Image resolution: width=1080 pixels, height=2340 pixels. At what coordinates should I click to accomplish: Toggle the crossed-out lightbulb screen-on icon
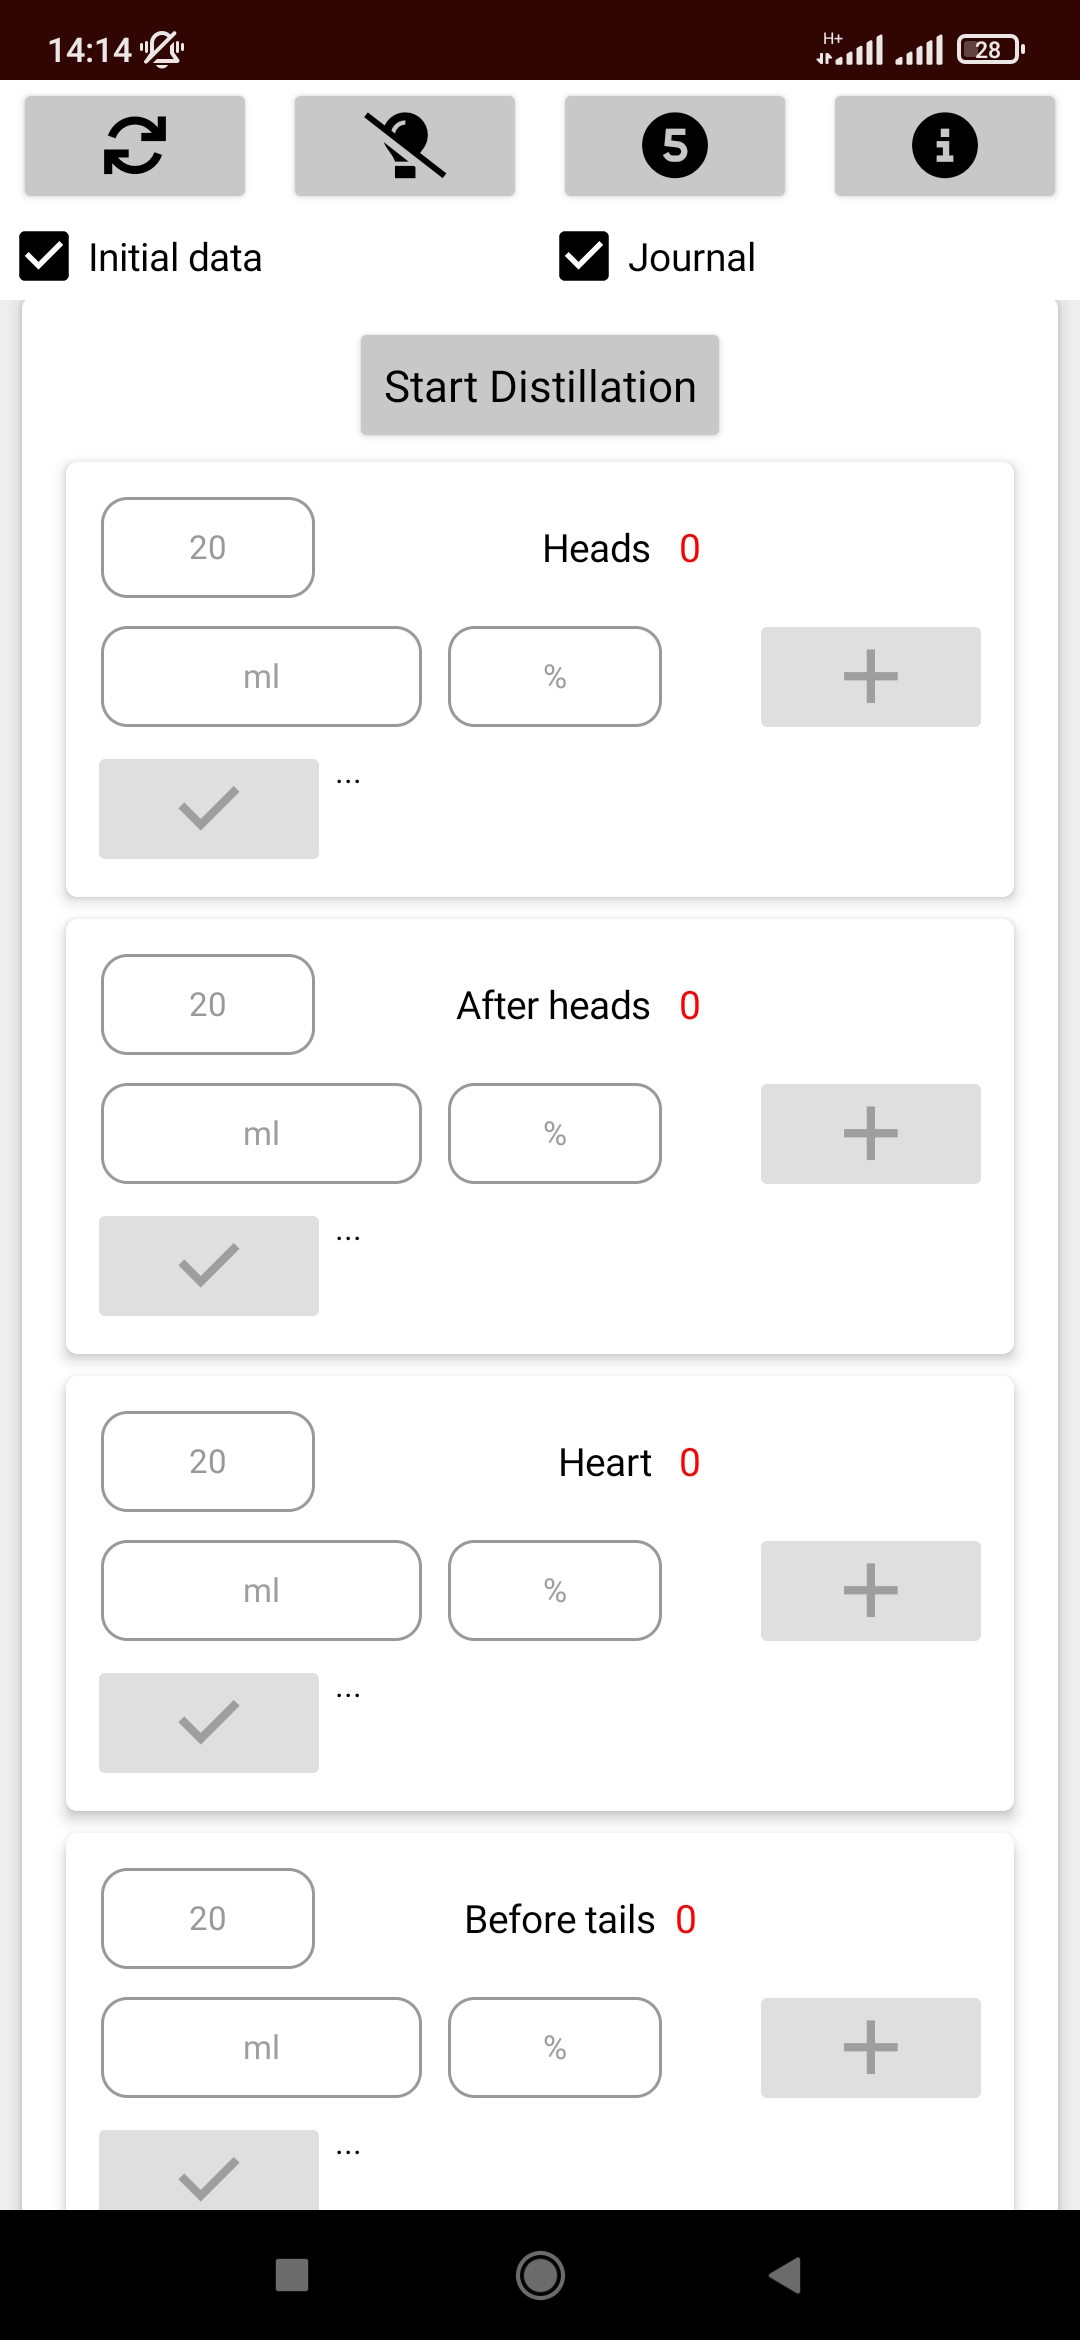point(405,146)
